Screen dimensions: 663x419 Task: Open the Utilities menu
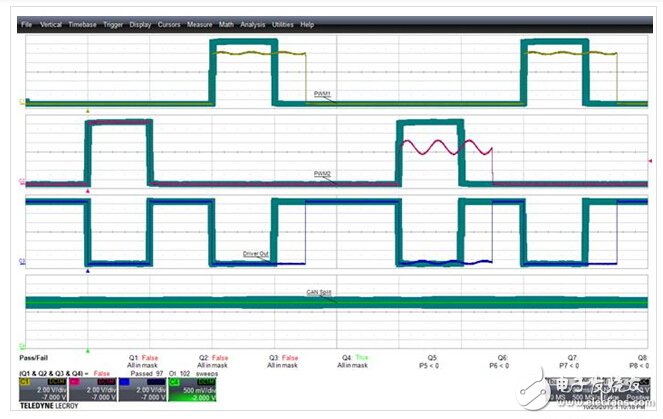[283, 24]
